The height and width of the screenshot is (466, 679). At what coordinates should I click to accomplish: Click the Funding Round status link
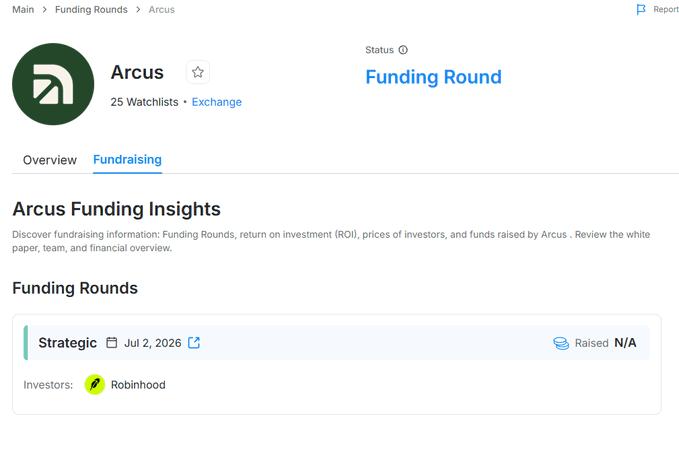point(433,77)
